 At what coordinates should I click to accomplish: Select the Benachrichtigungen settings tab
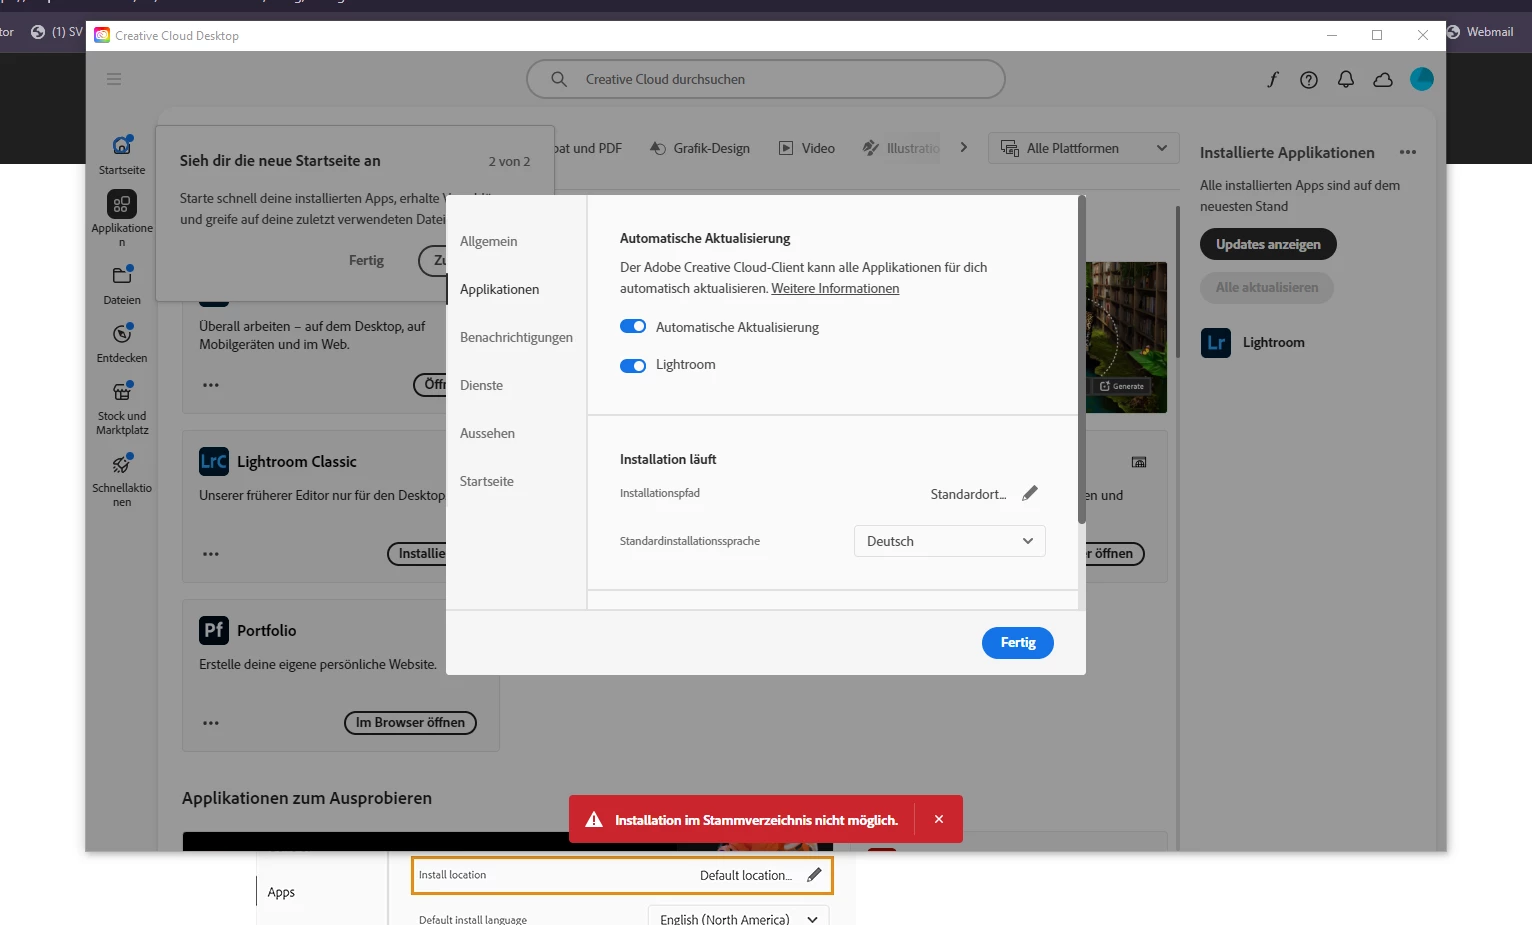516,337
